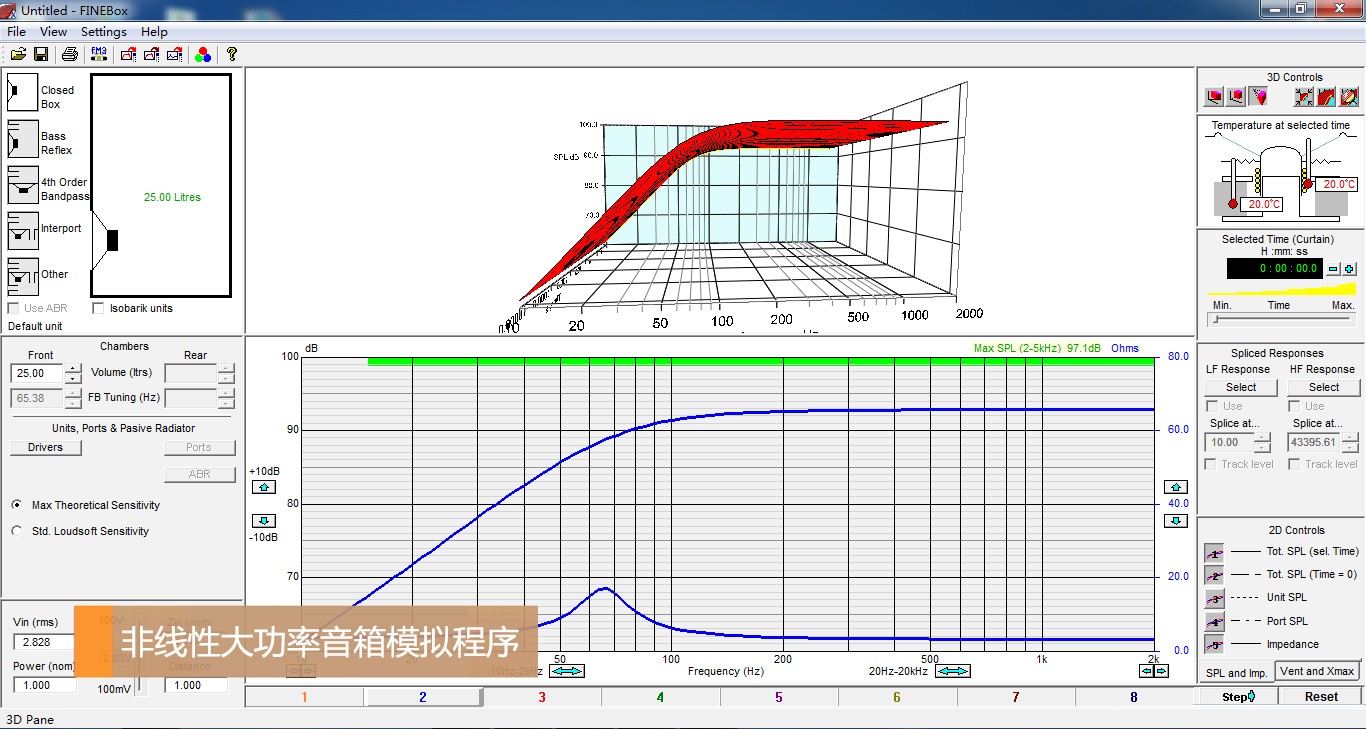Viewport: 1366px width, 729px height.
Task: Raise the SPL scale with the +10dB arrow
Action: (264, 487)
